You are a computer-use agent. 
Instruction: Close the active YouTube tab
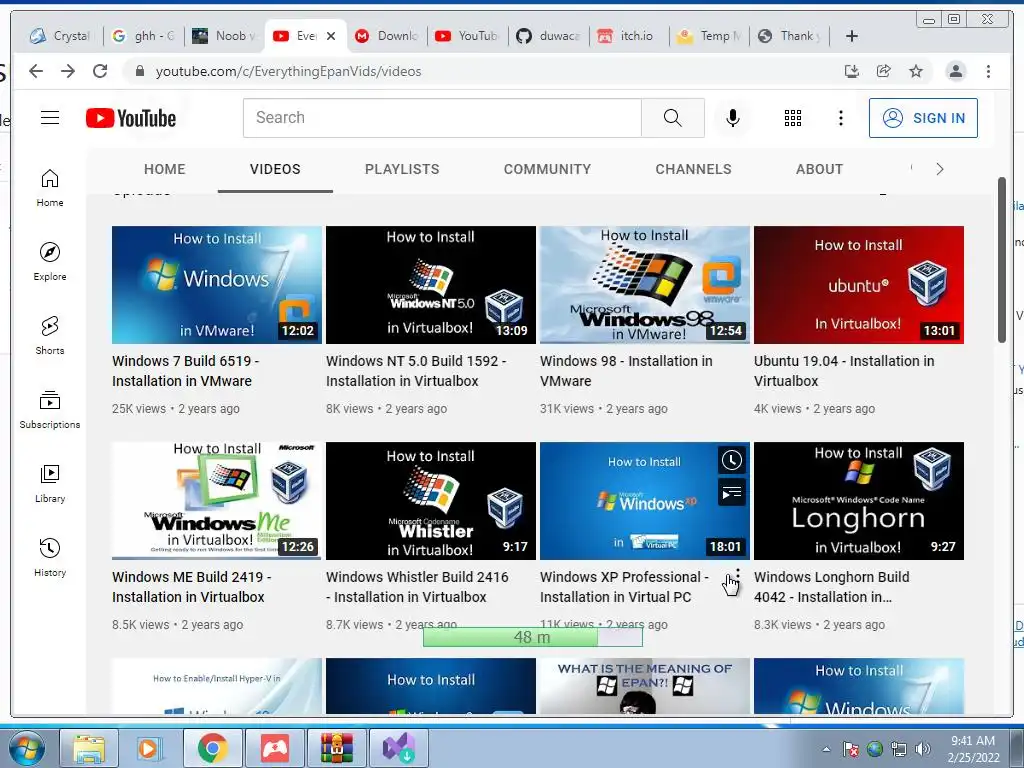(x=331, y=36)
